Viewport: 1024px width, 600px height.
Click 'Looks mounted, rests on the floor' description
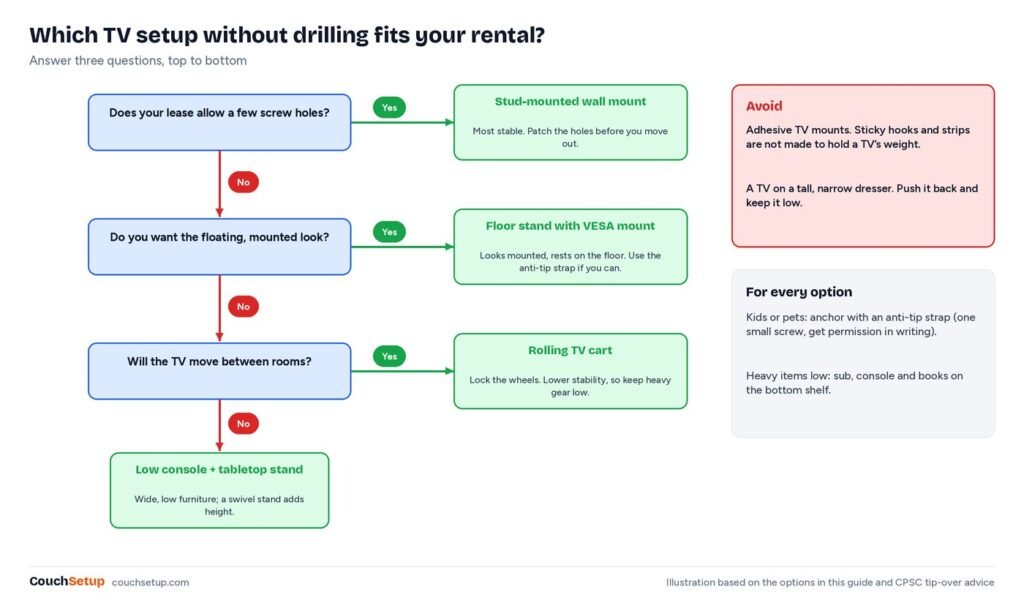click(x=570, y=262)
